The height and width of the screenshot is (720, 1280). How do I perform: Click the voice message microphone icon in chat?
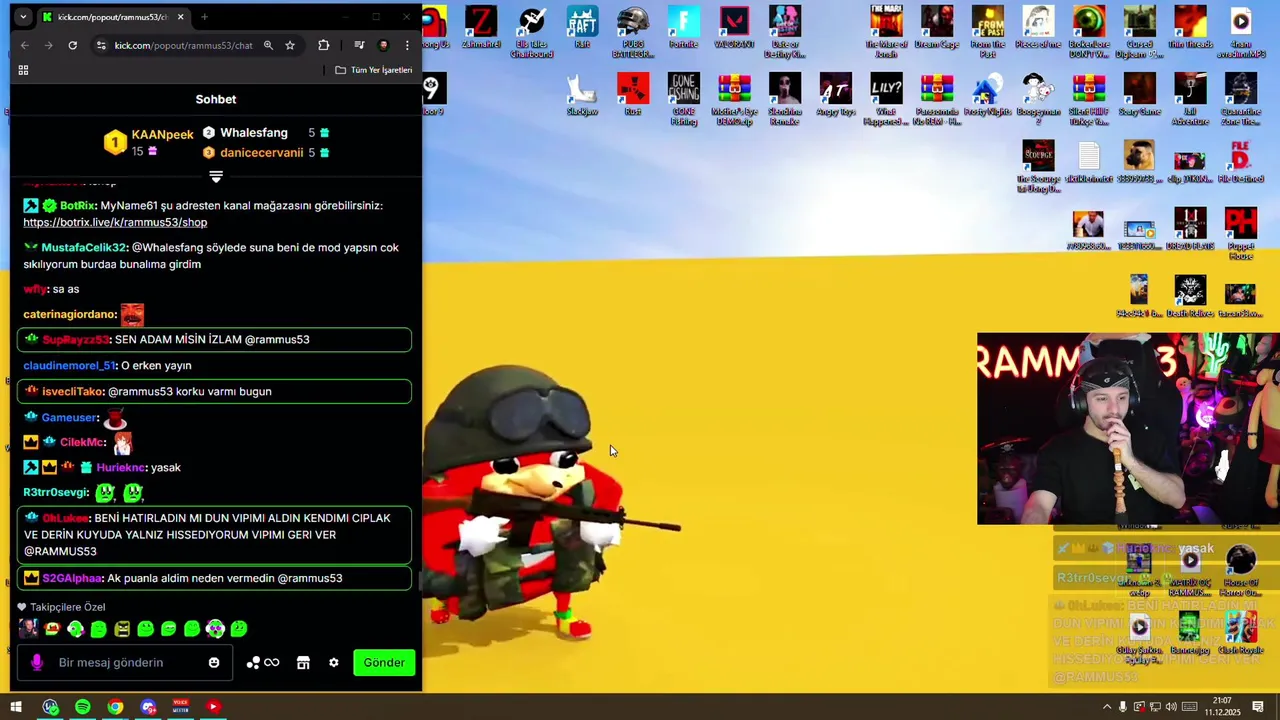pyautogui.click(x=37, y=663)
